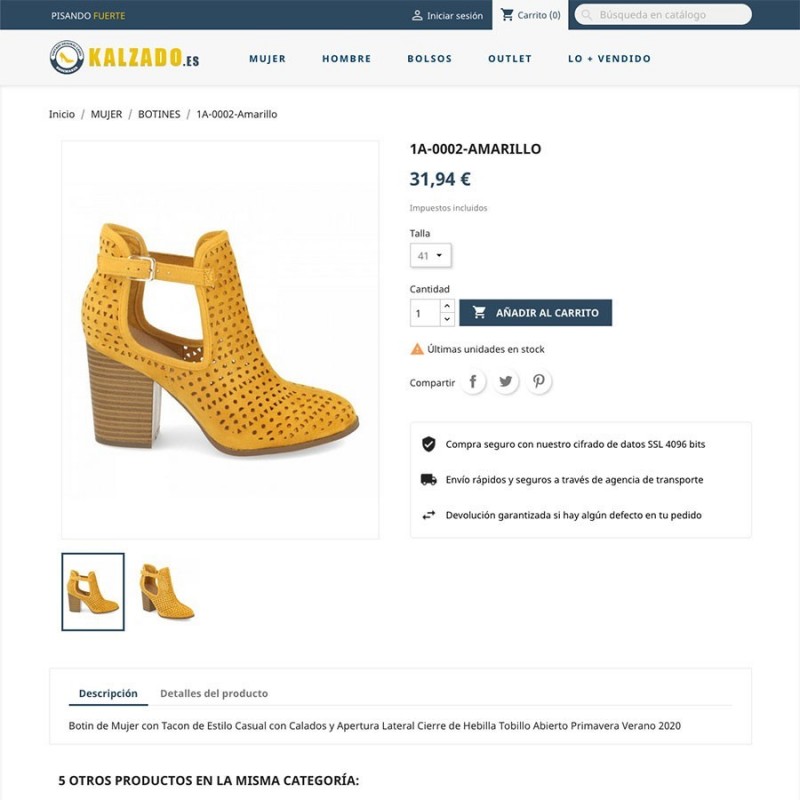Viewport: 800px width, 800px height.
Task: Select the second boot thumbnail
Action: [166, 591]
